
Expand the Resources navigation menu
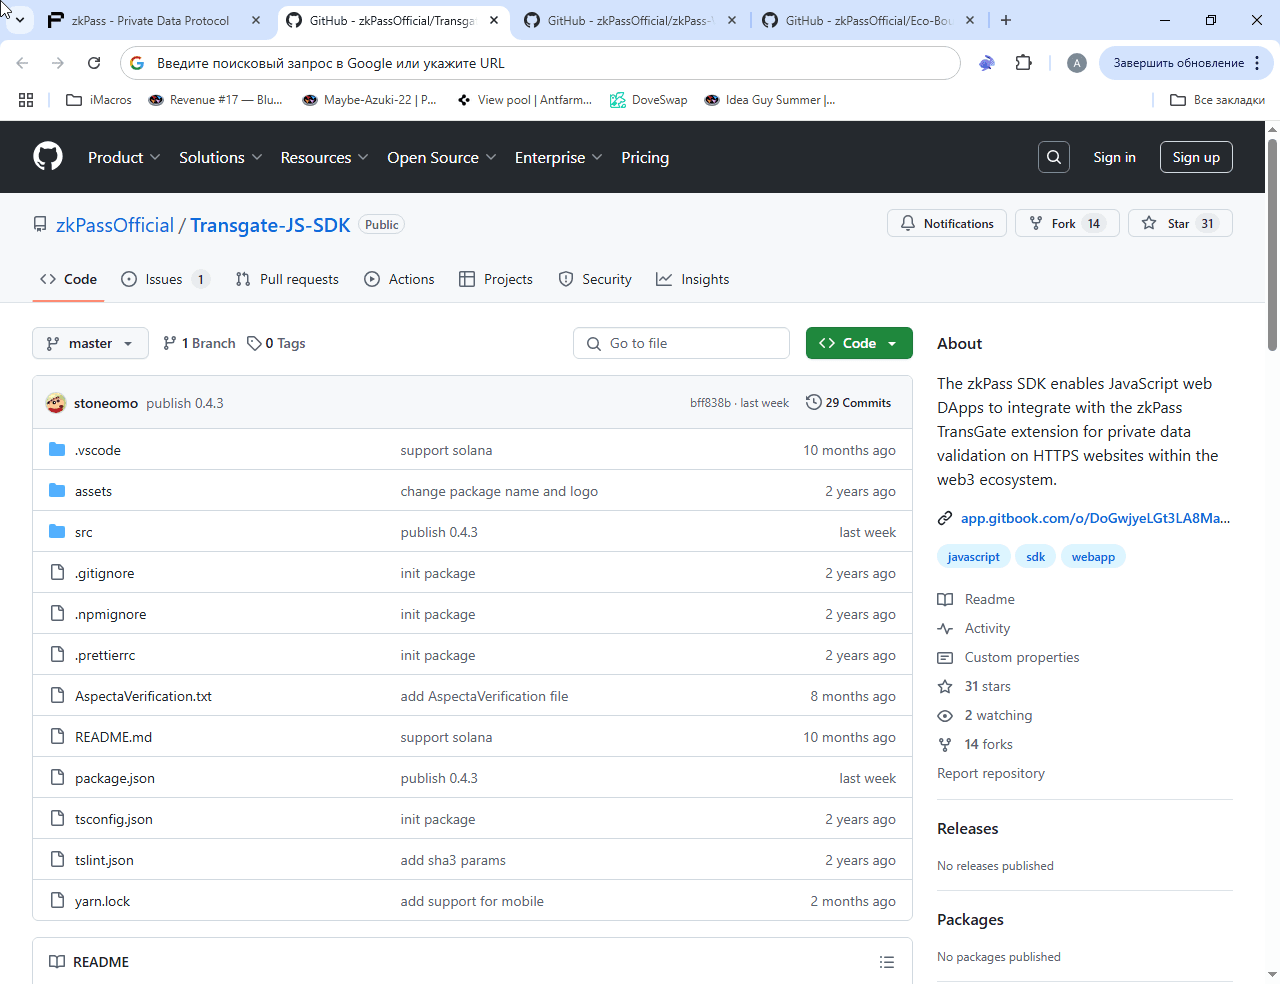click(325, 157)
